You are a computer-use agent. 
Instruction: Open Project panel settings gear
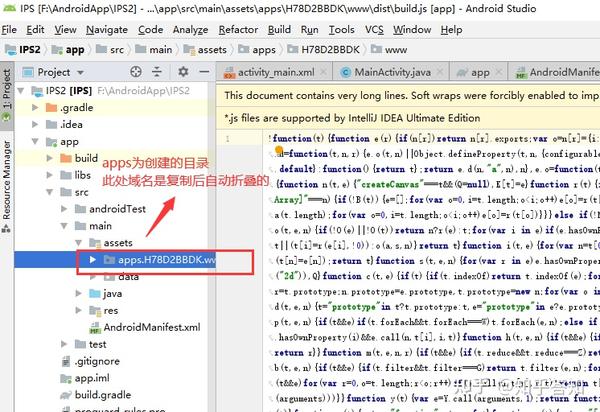pos(183,72)
